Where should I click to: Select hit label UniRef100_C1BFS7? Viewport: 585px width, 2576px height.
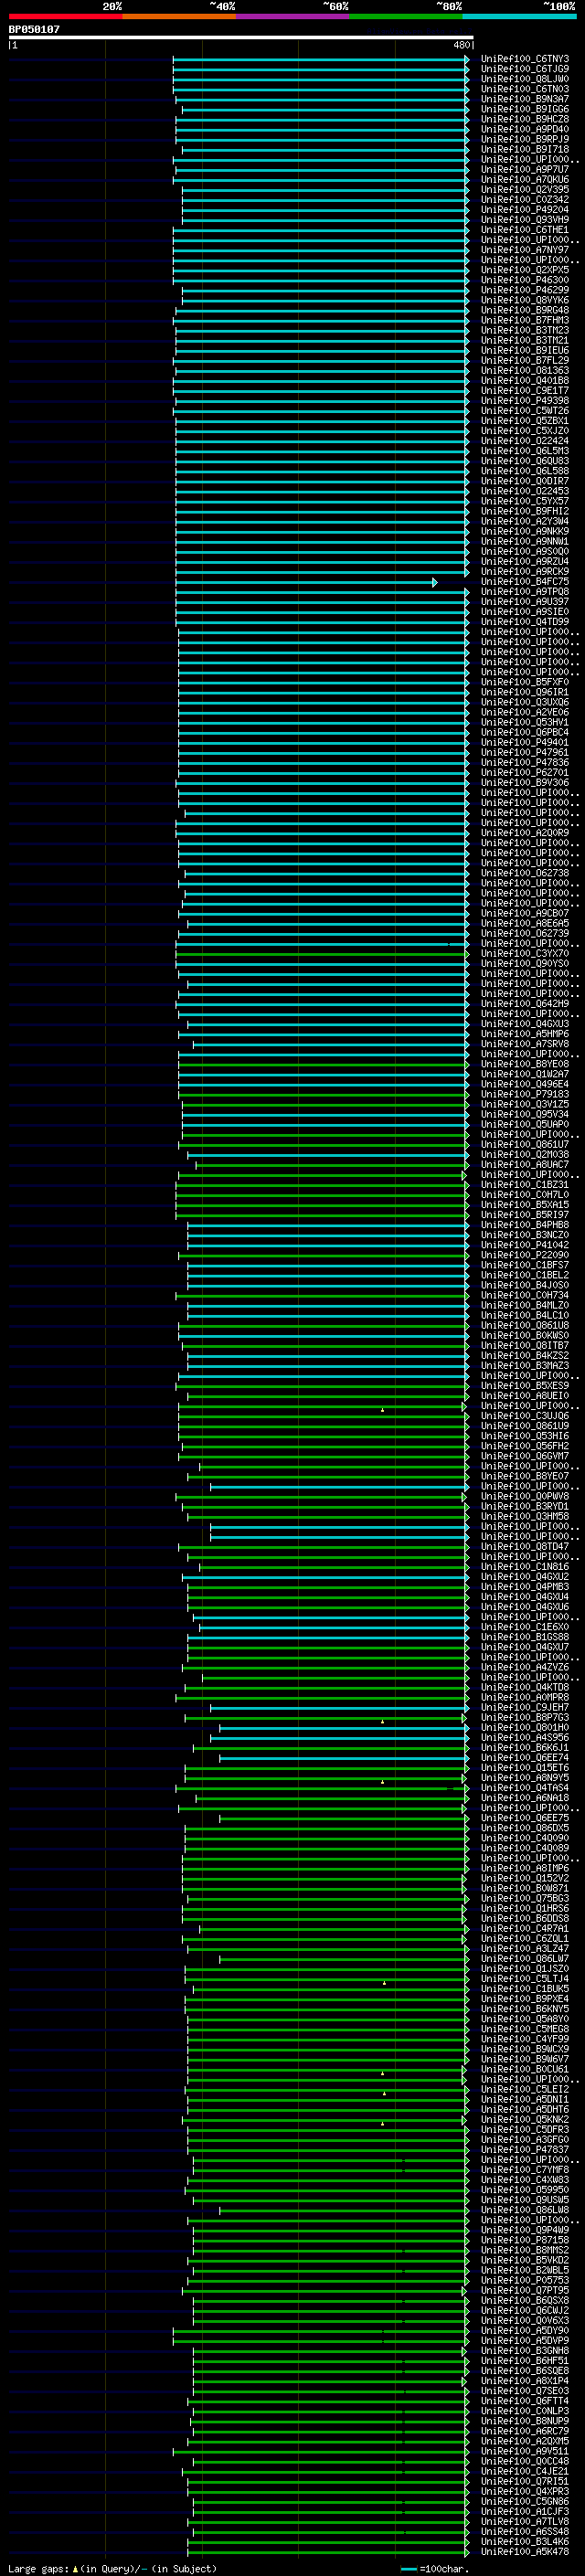pyautogui.click(x=524, y=1265)
